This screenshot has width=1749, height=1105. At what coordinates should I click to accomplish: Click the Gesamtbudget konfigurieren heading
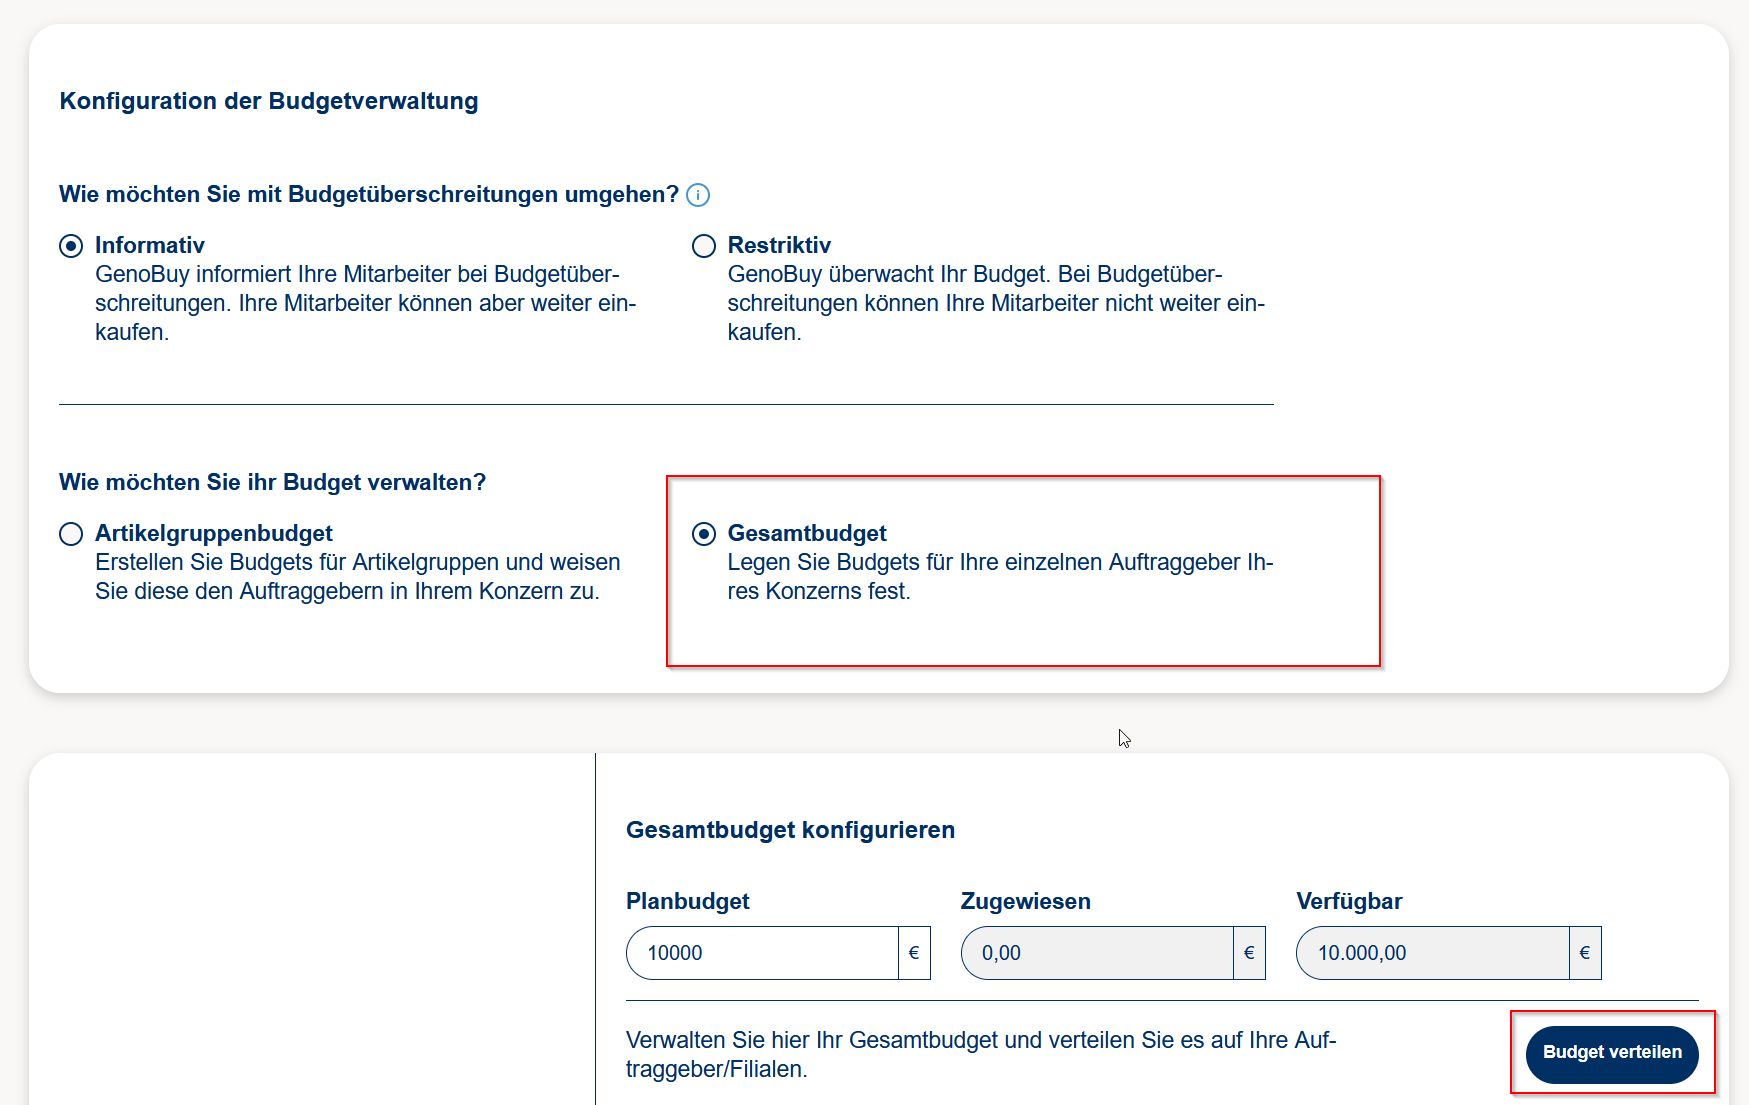(x=790, y=830)
